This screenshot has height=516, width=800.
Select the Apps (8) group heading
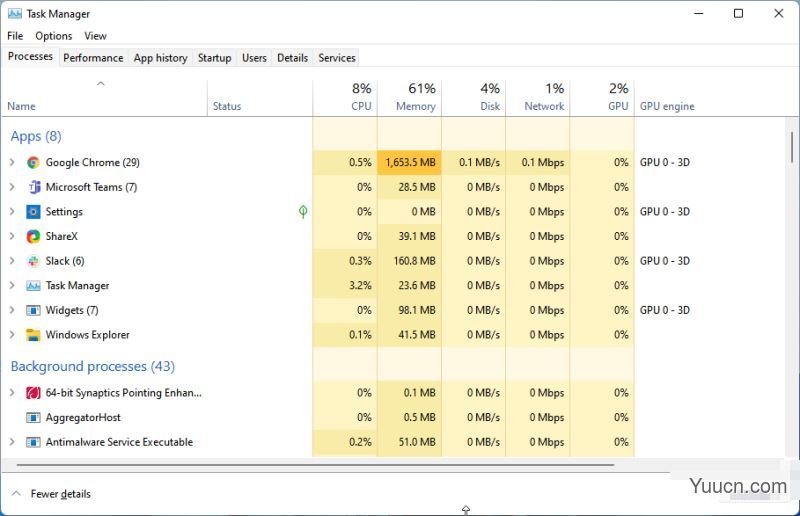36,136
